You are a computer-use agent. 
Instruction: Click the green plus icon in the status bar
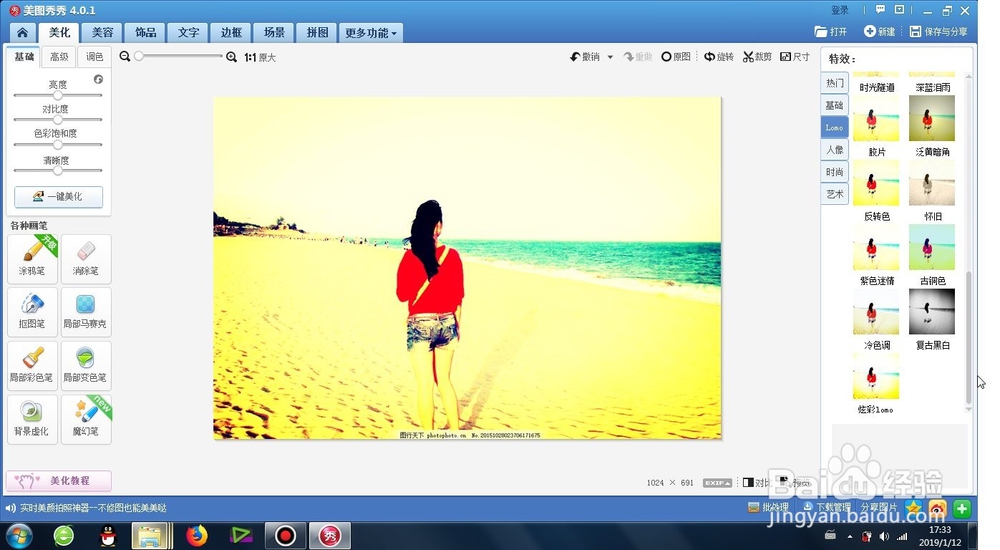[x=962, y=509]
